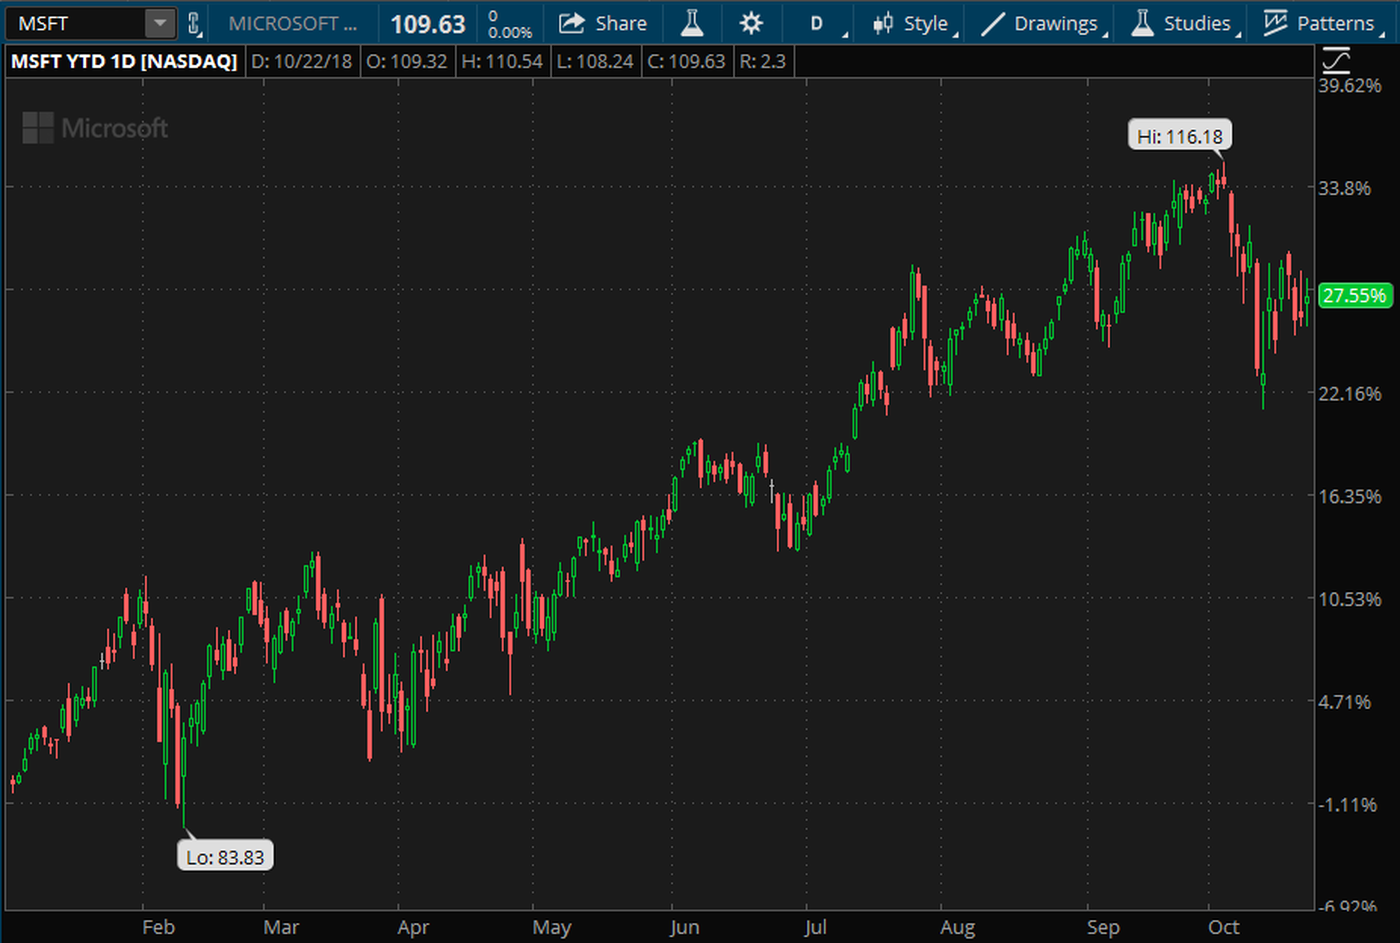This screenshot has width=1400, height=943.
Task: Open chart settings gear icon
Action: coord(751,23)
